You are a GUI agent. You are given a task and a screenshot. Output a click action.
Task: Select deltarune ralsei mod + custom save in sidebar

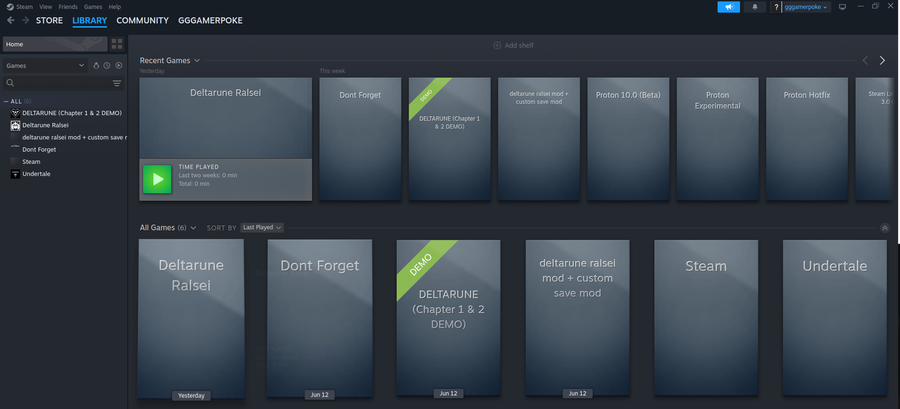tap(68, 137)
